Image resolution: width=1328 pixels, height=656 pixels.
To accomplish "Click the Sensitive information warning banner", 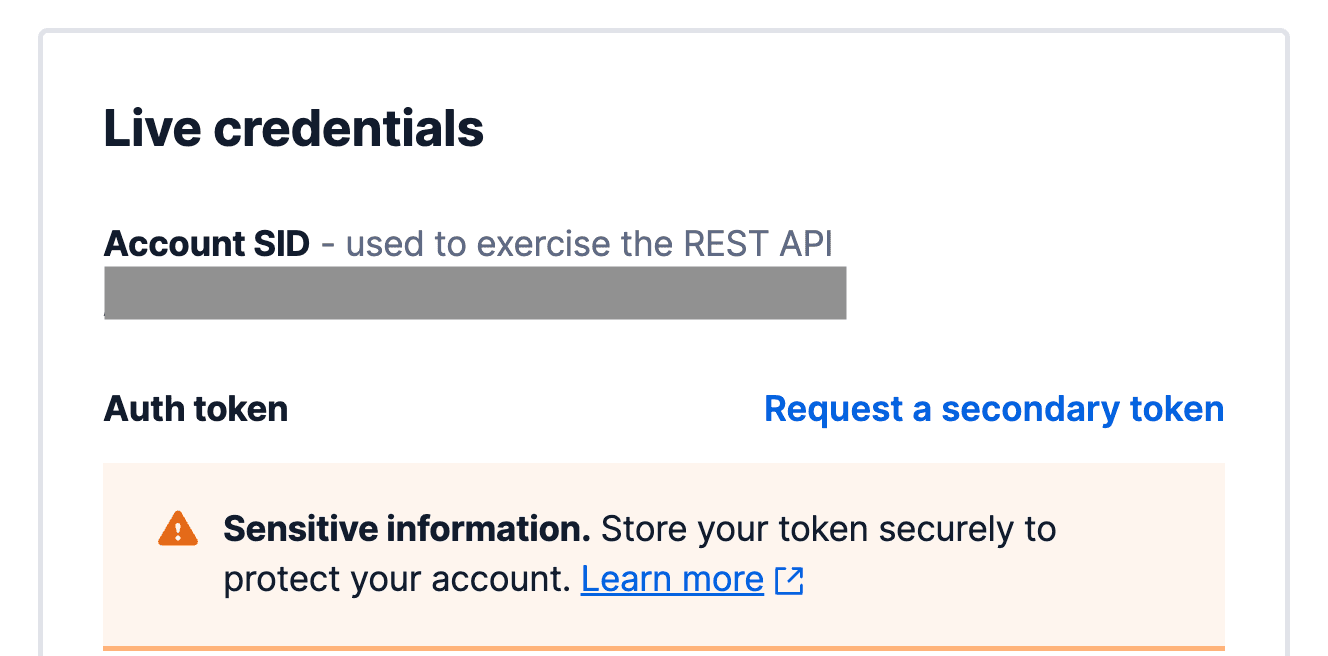I will click(x=664, y=550).
